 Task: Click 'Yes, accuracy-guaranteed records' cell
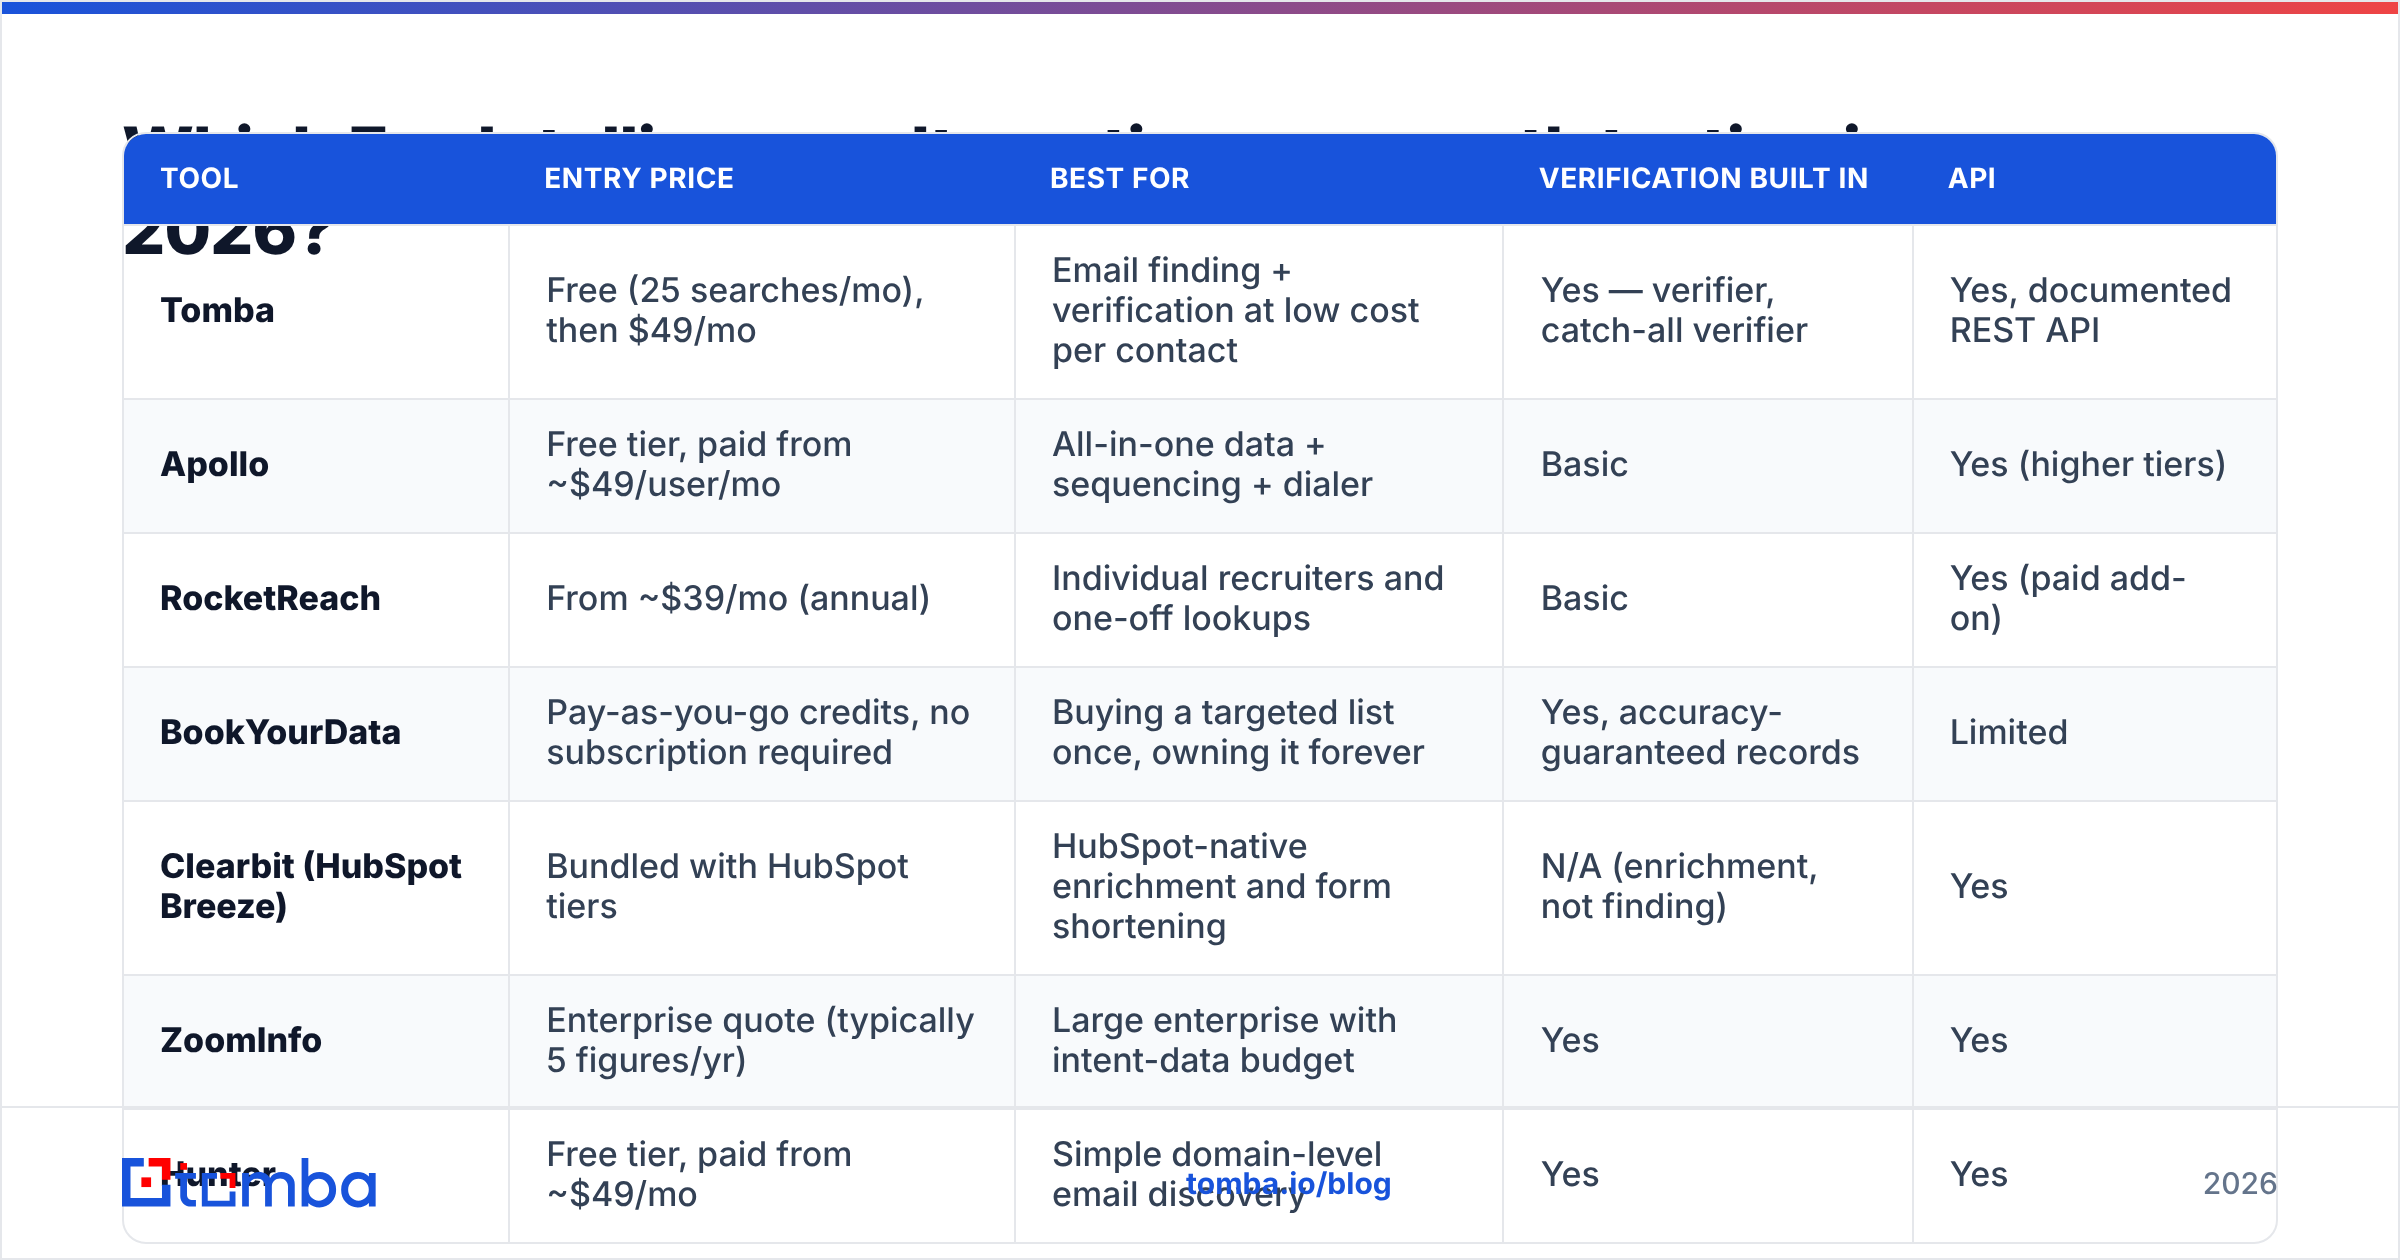pyautogui.click(x=1708, y=734)
